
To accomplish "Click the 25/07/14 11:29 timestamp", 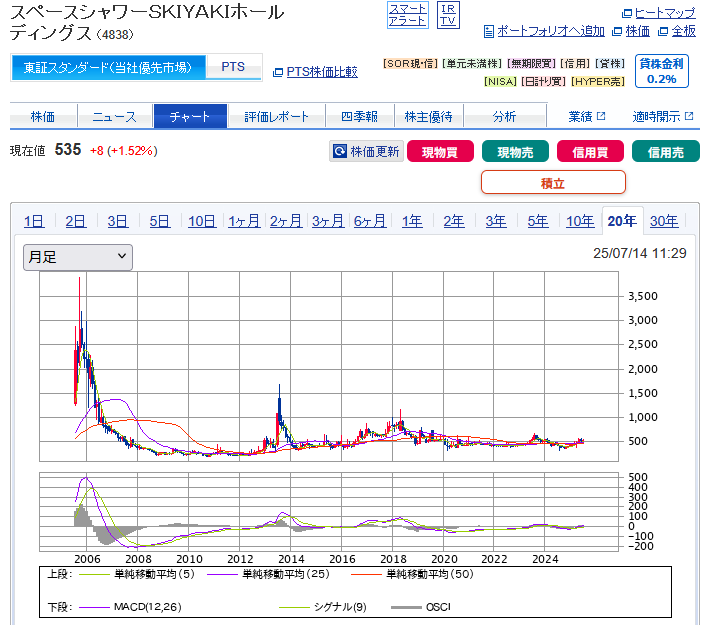I will [x=639, y=253].
